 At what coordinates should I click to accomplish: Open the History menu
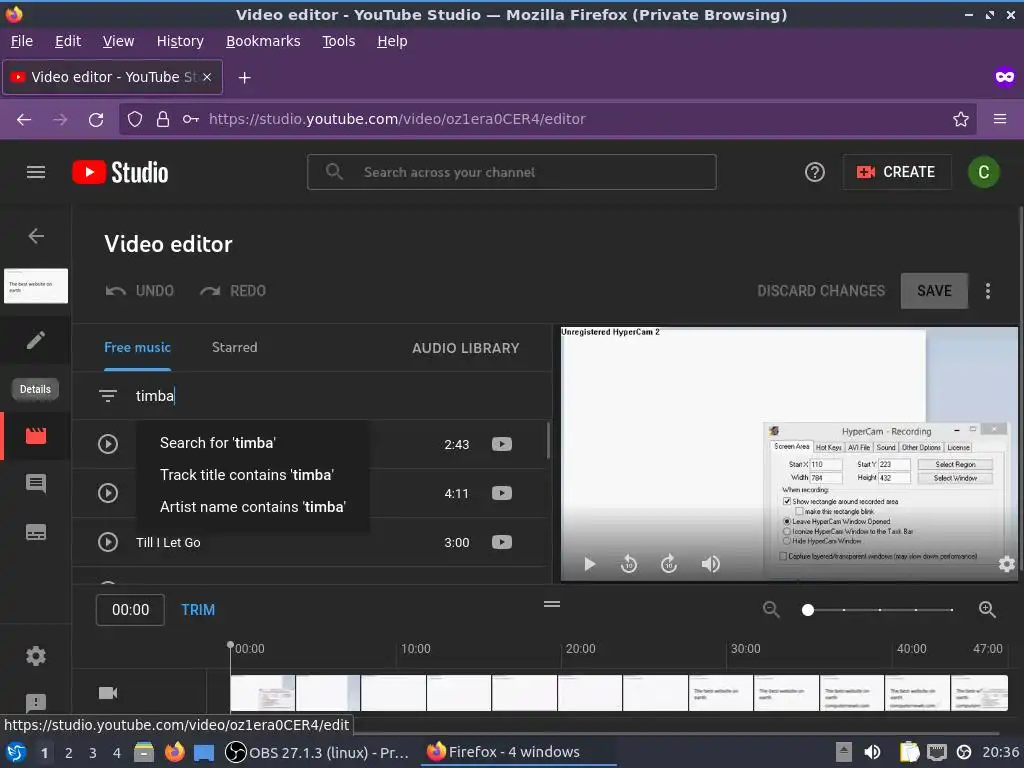pyautogui.click(x=180, y=41)
